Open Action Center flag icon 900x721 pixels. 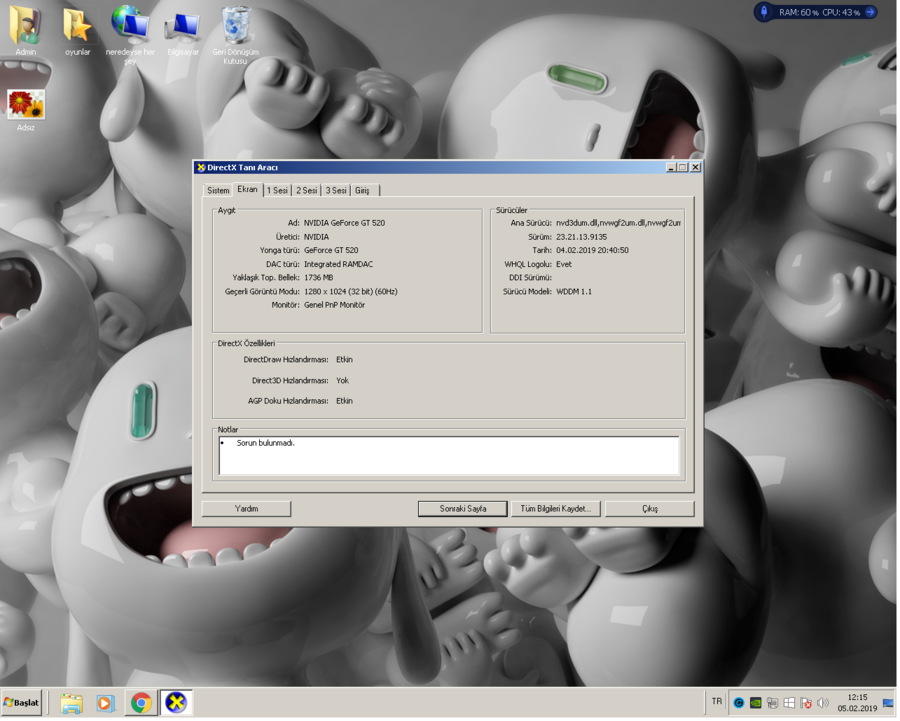tap(806, 703)
